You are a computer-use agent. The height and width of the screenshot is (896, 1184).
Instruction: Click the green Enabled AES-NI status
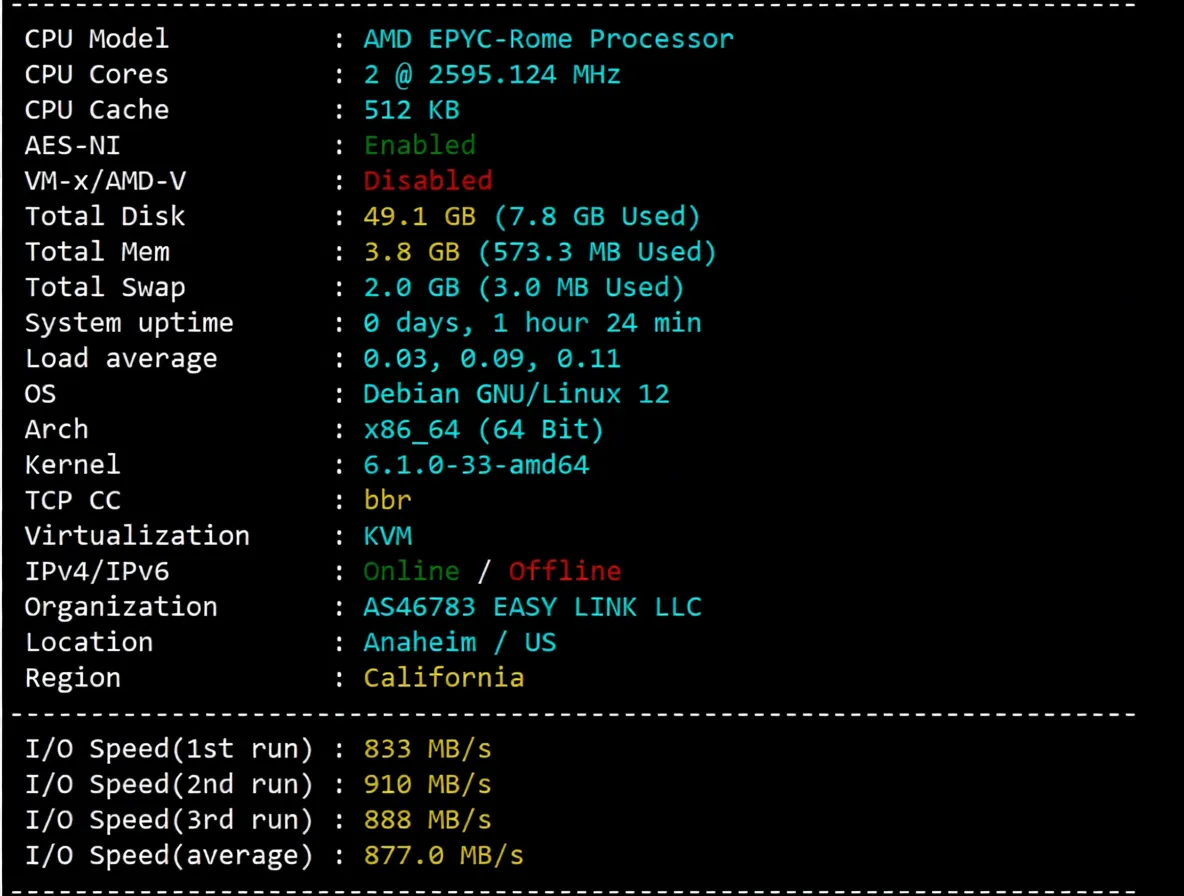click(x=419, y=146)
